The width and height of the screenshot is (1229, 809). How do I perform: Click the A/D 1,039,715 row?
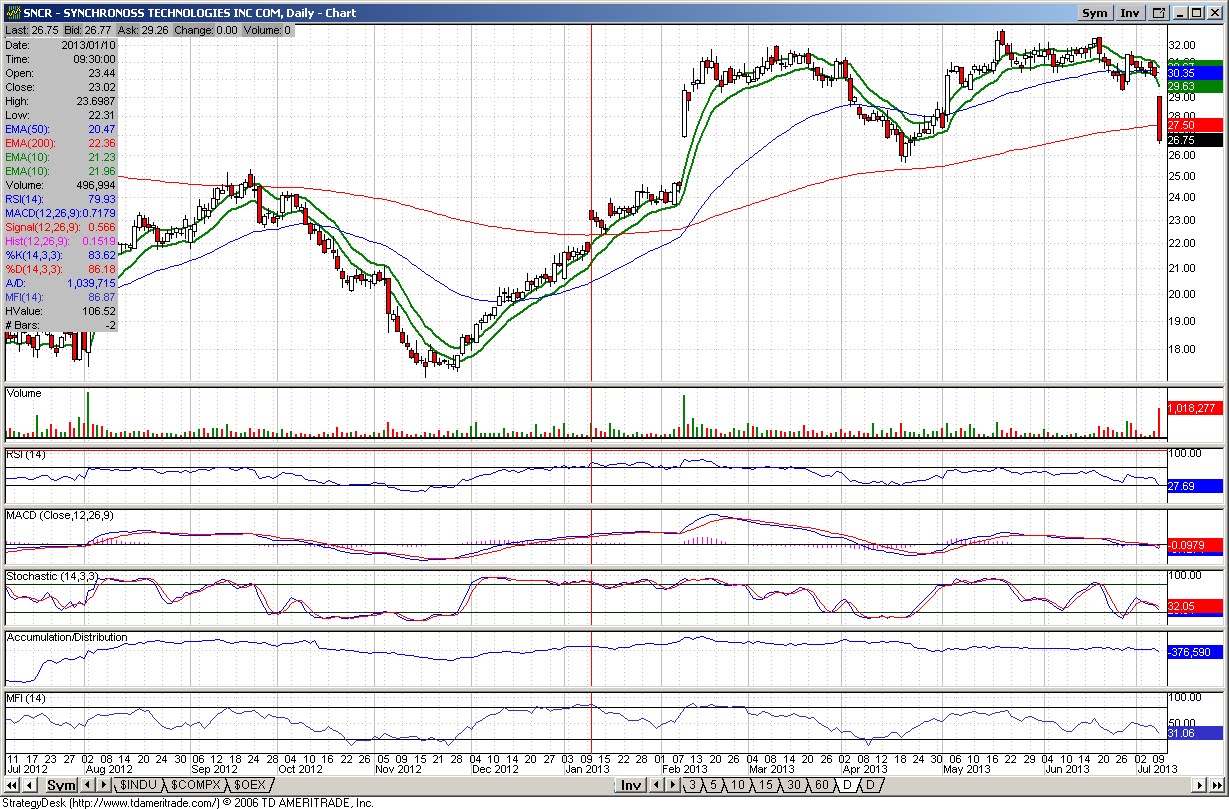tap(61, 283)
